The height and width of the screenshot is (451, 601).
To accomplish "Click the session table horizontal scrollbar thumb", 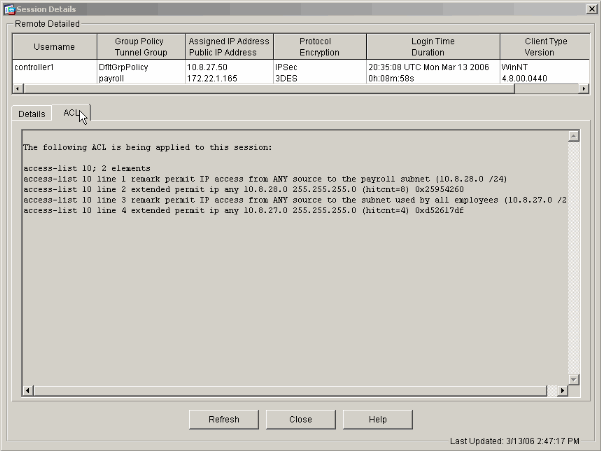I will click(269, 89).
